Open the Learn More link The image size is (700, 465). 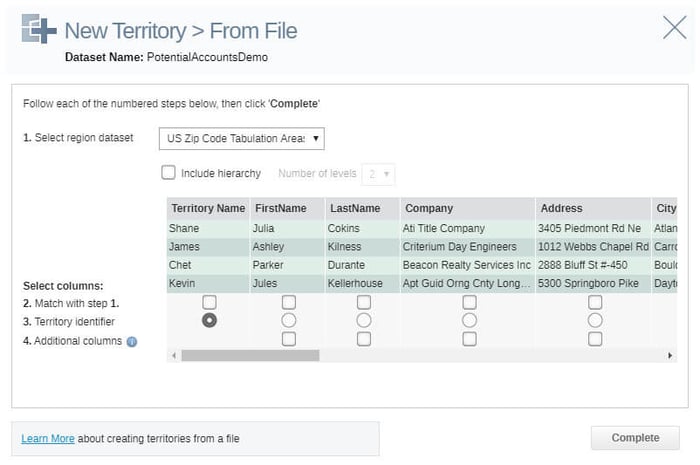tap(48, 438)
